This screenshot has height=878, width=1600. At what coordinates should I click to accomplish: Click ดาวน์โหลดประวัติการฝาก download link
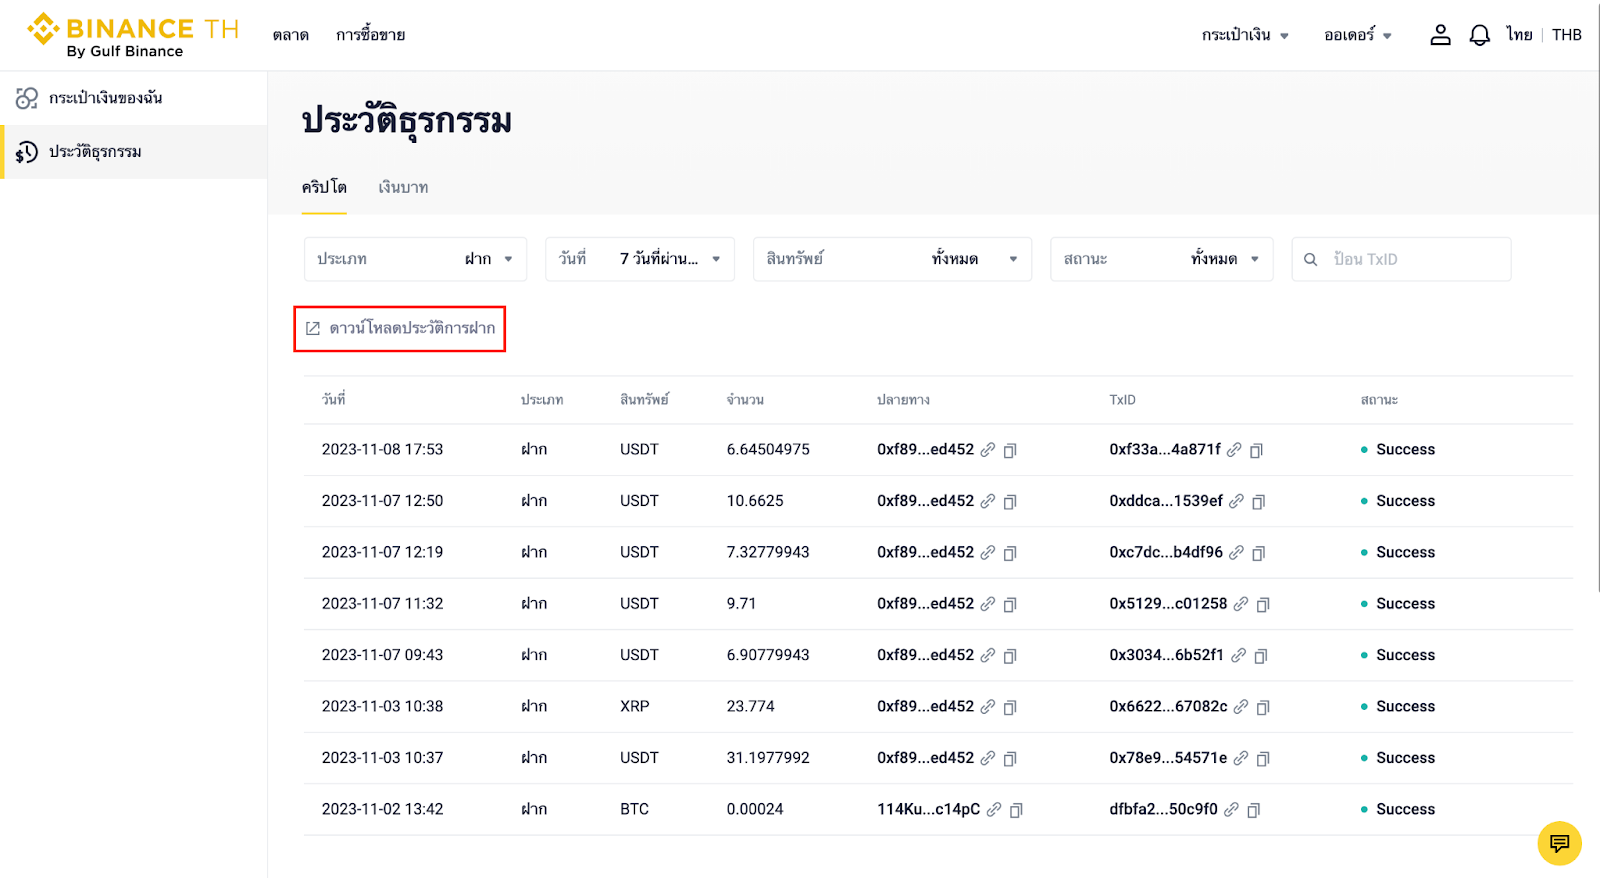tap(400, 328)
